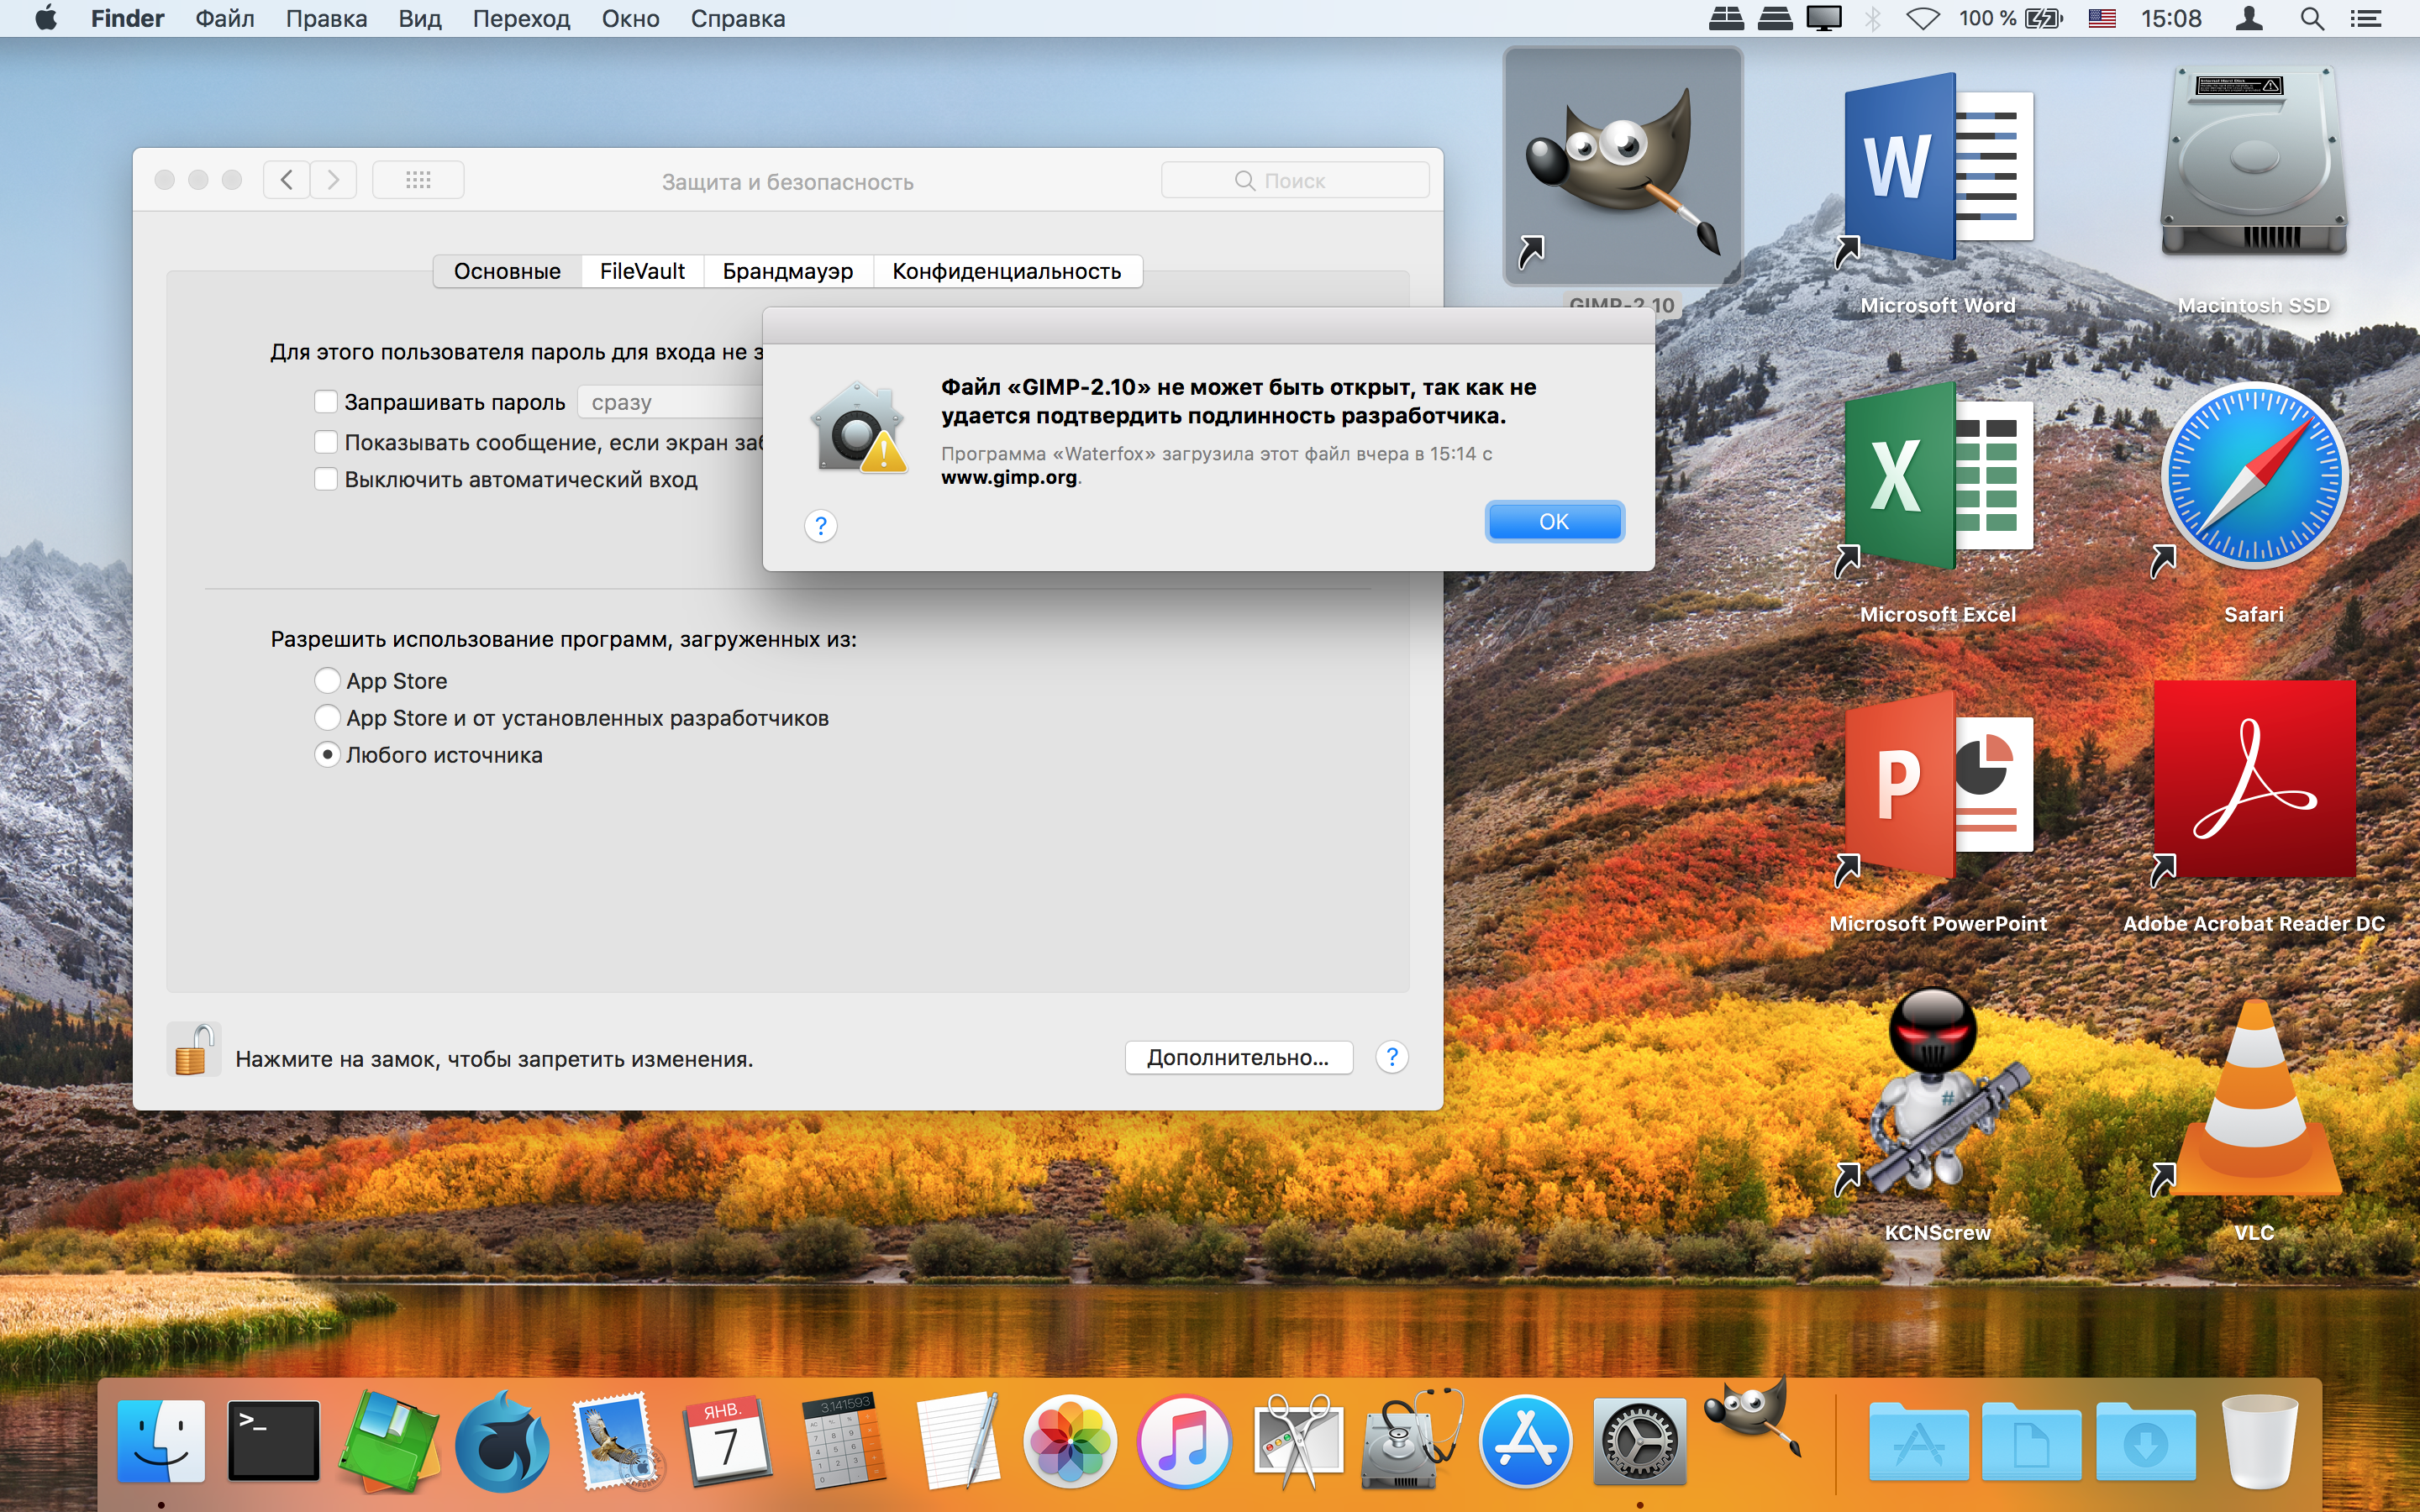Choose "App Store и от установленных разработчиков" option

(327, 718)
